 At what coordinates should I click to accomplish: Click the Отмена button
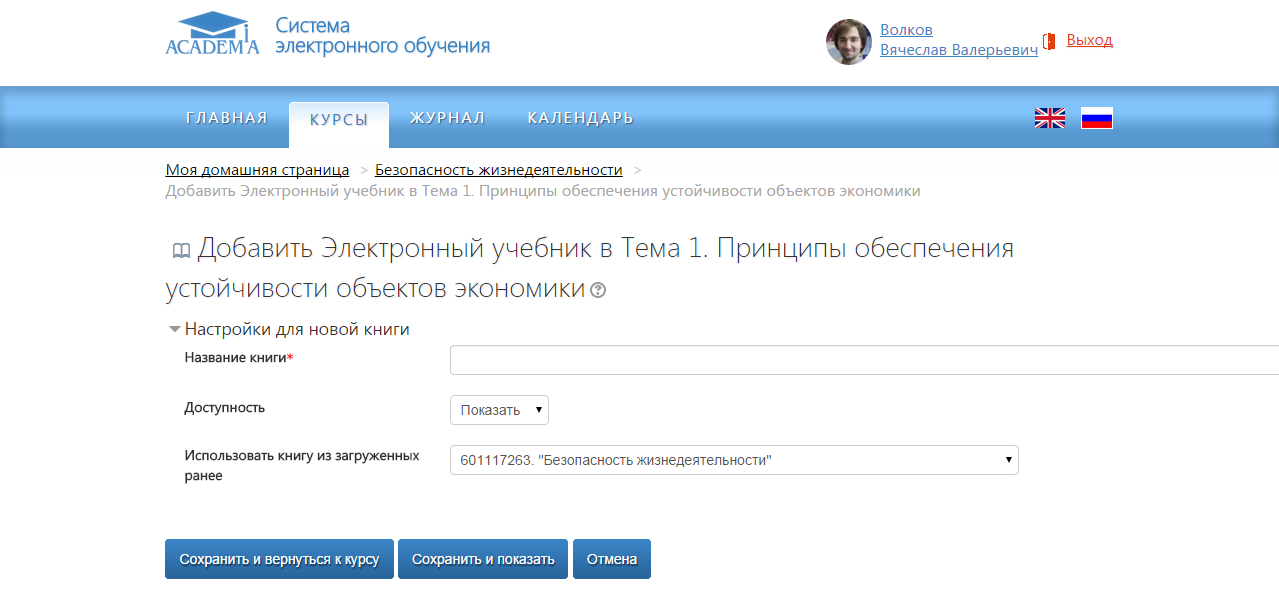pos(612,559)
